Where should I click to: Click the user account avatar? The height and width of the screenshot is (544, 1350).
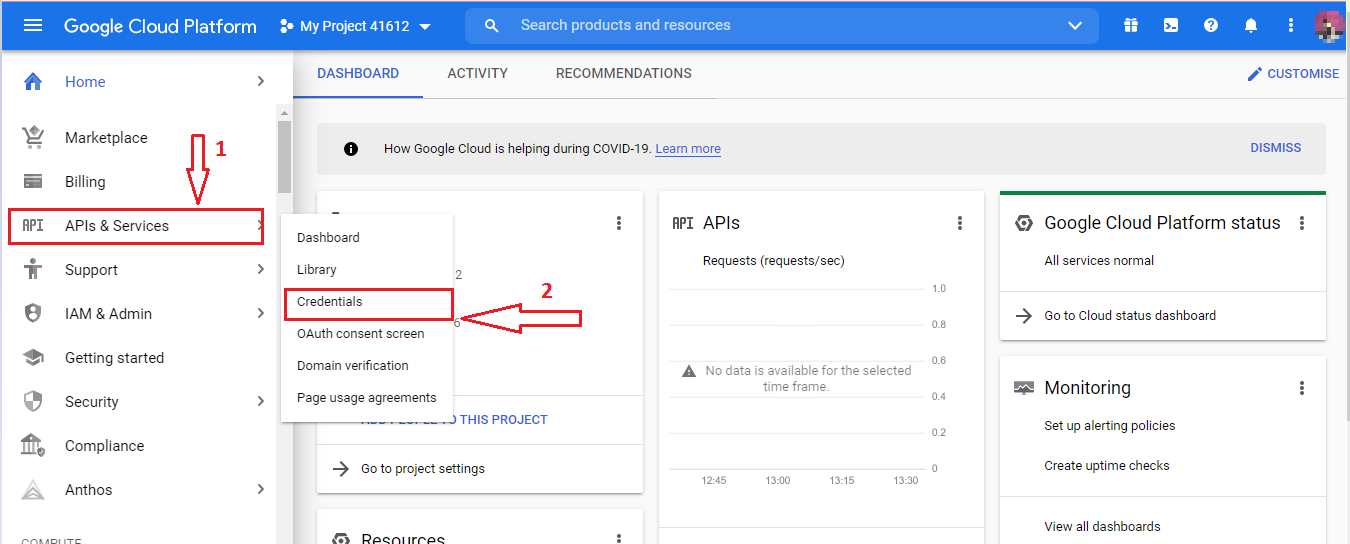pos(1328,26)
